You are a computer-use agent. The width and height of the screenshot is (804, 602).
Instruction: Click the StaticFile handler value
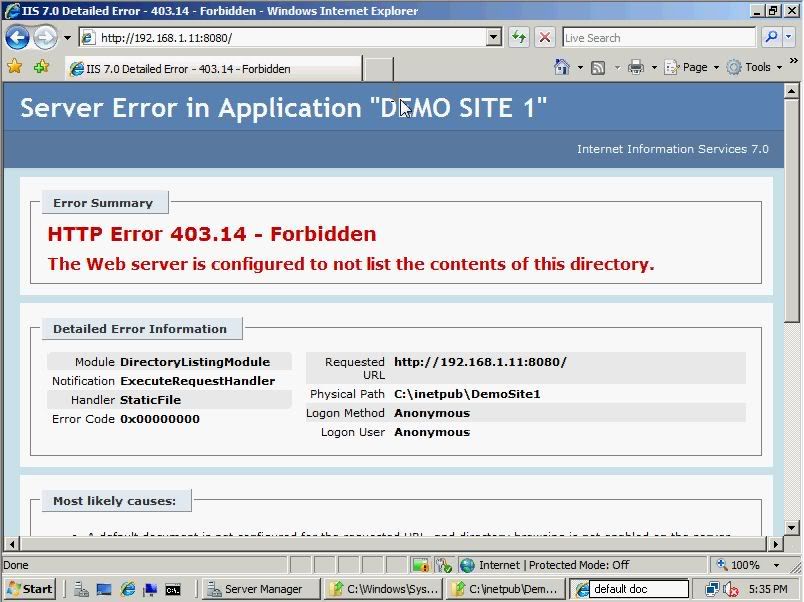[x=150, y=400]
